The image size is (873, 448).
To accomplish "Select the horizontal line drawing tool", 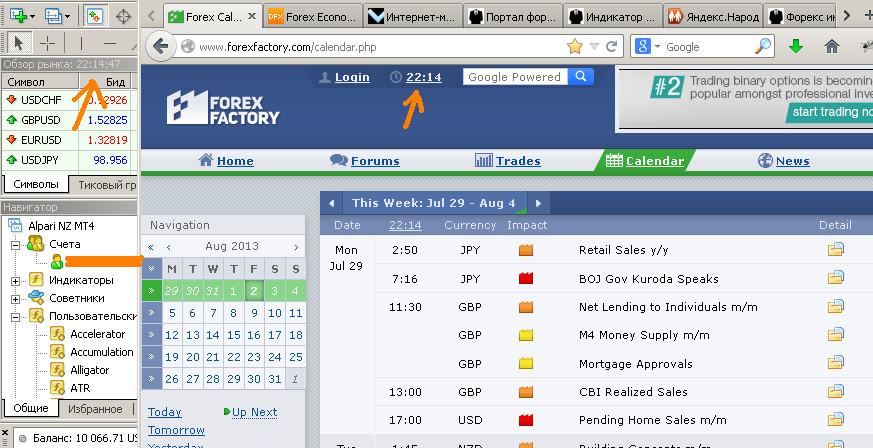I will [110, 43].
